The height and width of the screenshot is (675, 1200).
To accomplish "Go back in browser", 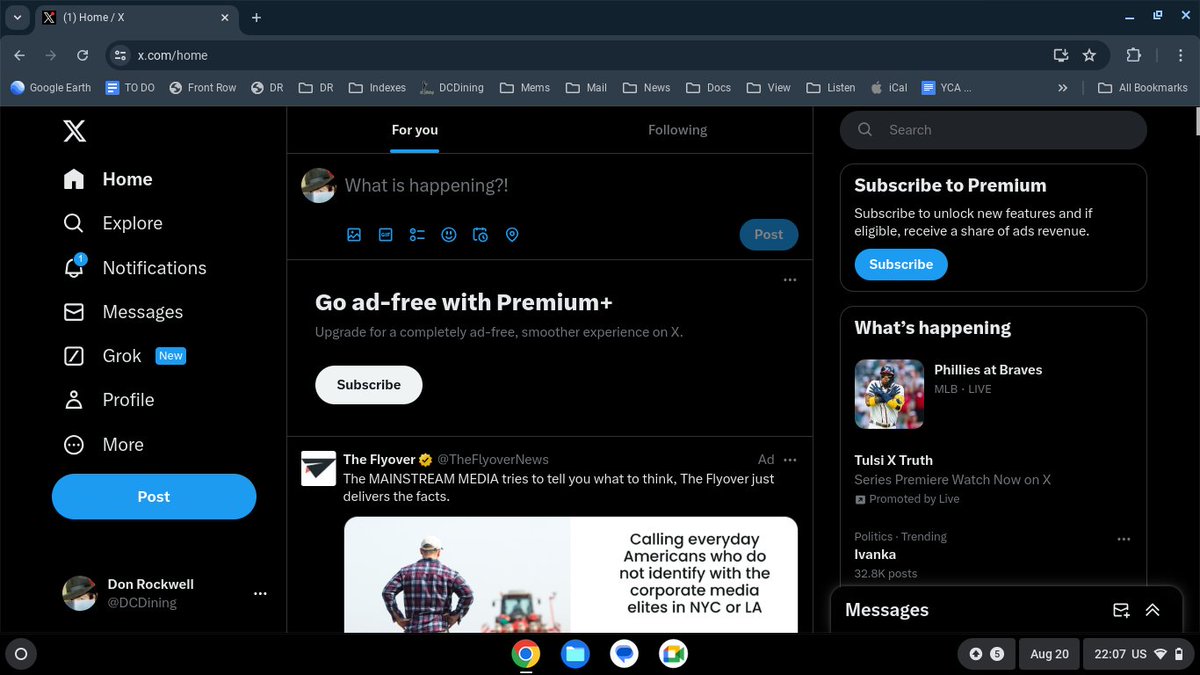I will (x=20, y=55).
